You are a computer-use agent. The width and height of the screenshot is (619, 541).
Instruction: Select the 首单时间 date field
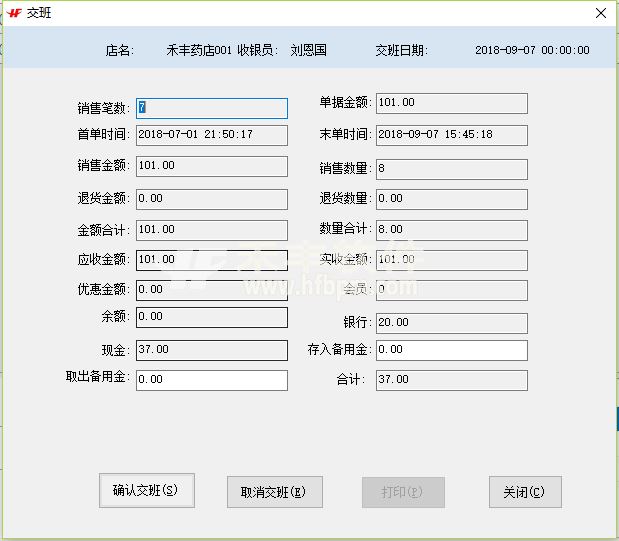(x=211, y=135)
